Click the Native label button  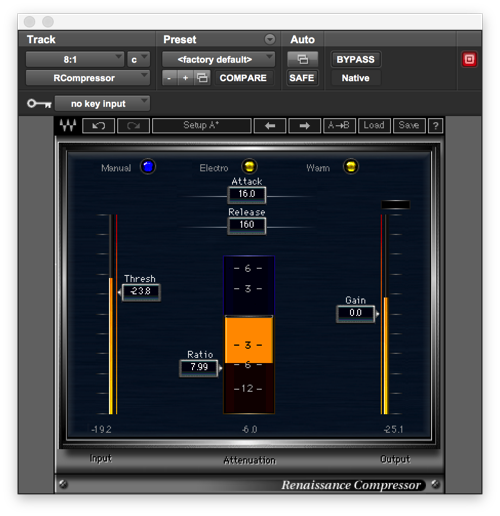tap(355, 78)
